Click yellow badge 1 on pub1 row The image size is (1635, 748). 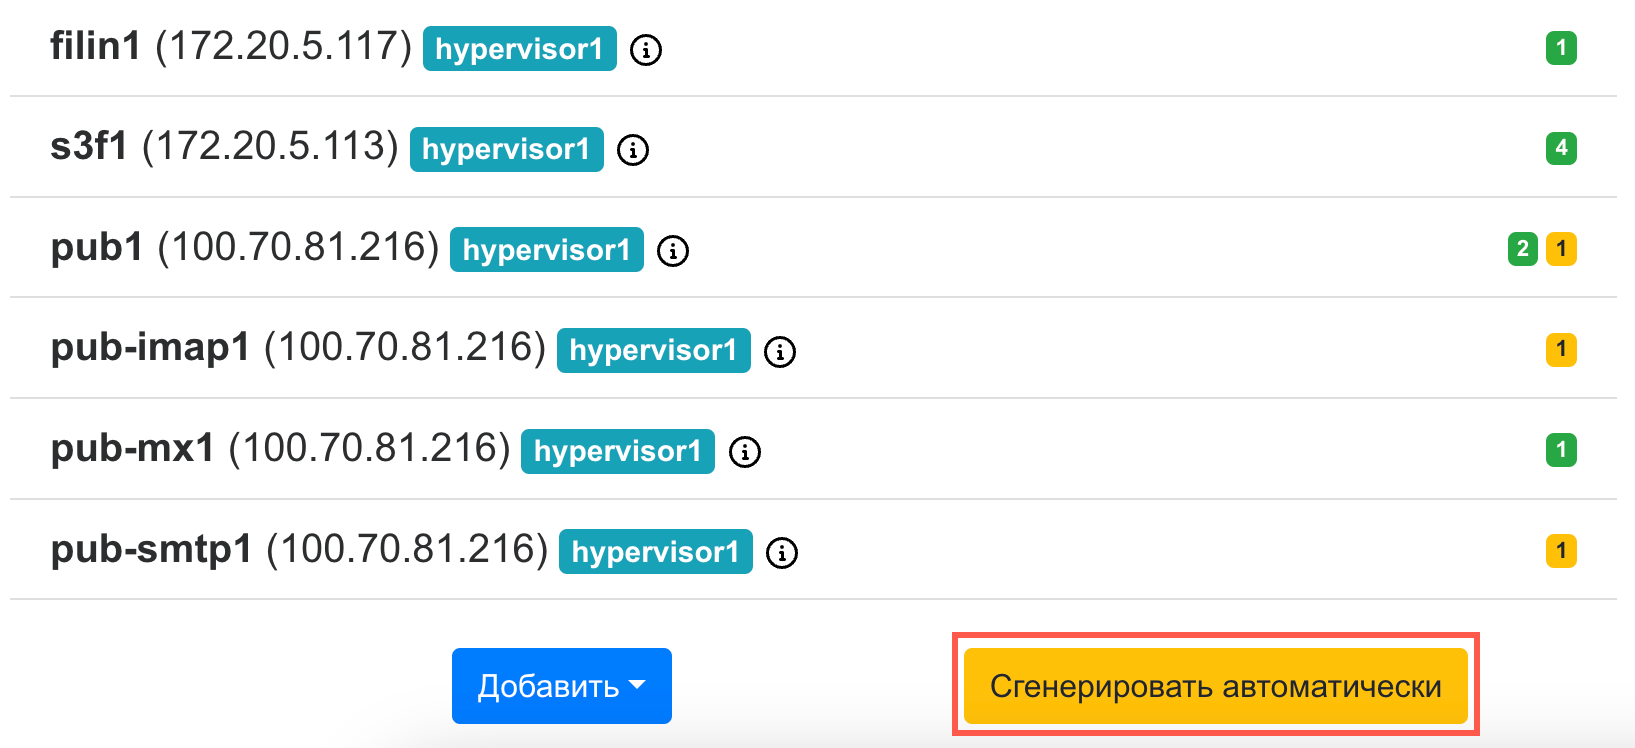(x=1561, y=249)
